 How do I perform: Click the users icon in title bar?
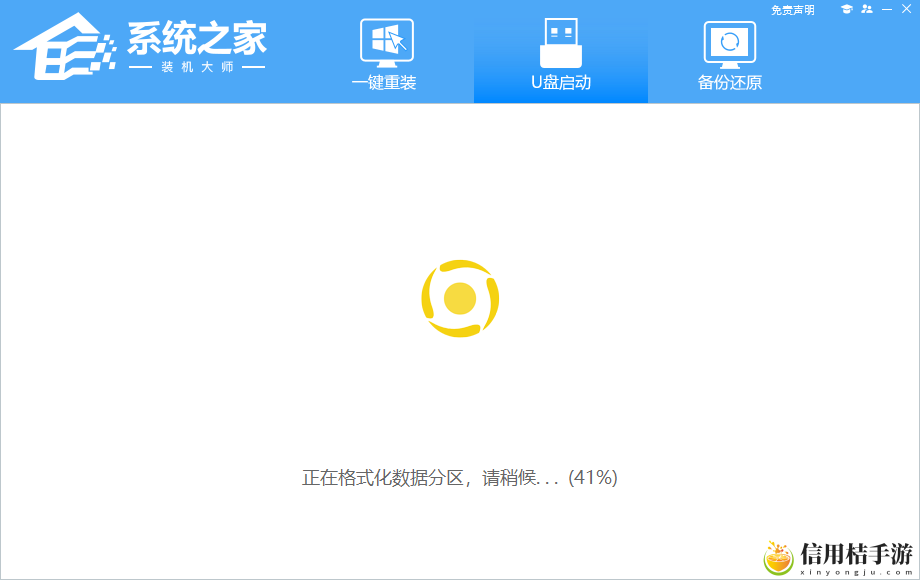pyautogui.click(x=867, y=9)
